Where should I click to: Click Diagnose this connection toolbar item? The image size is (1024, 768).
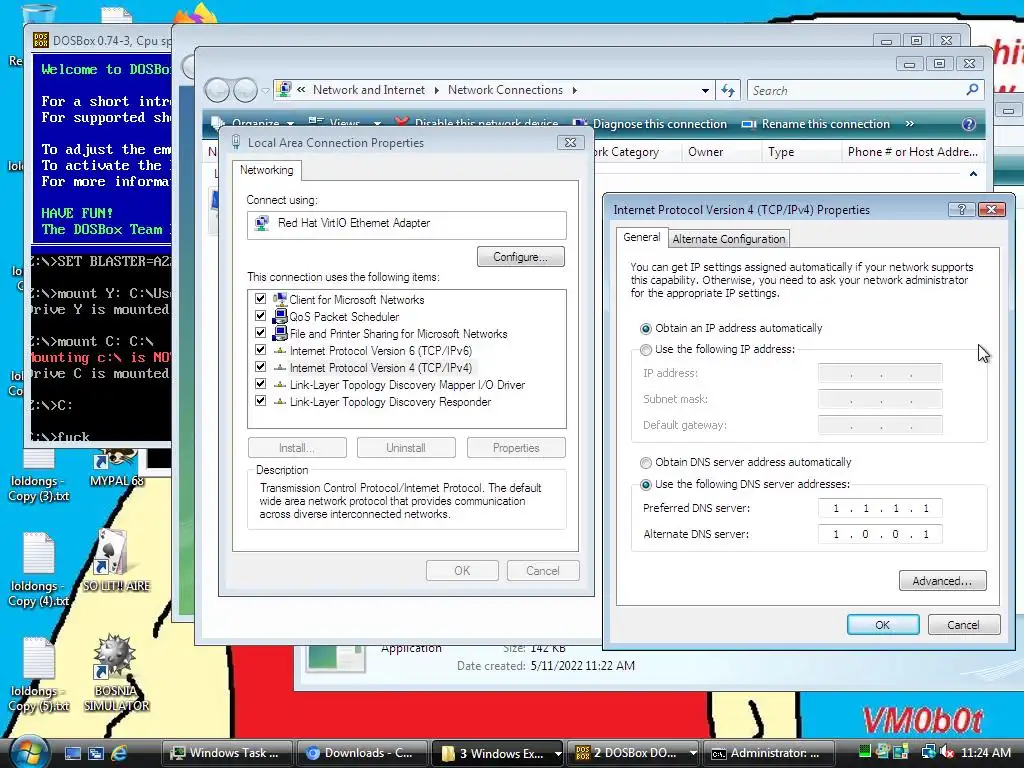click(x=650, y=123)
